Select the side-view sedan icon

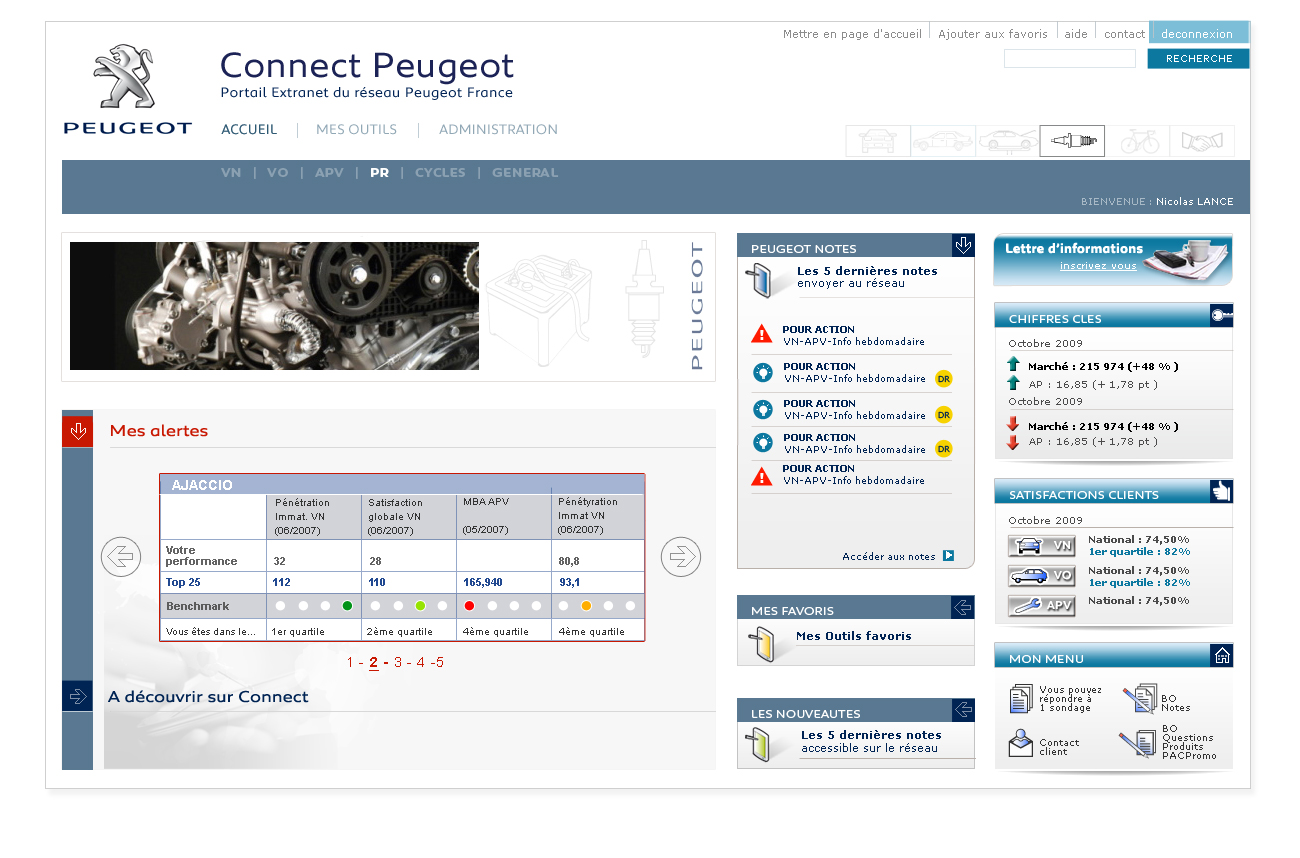[x=943, y=141]
